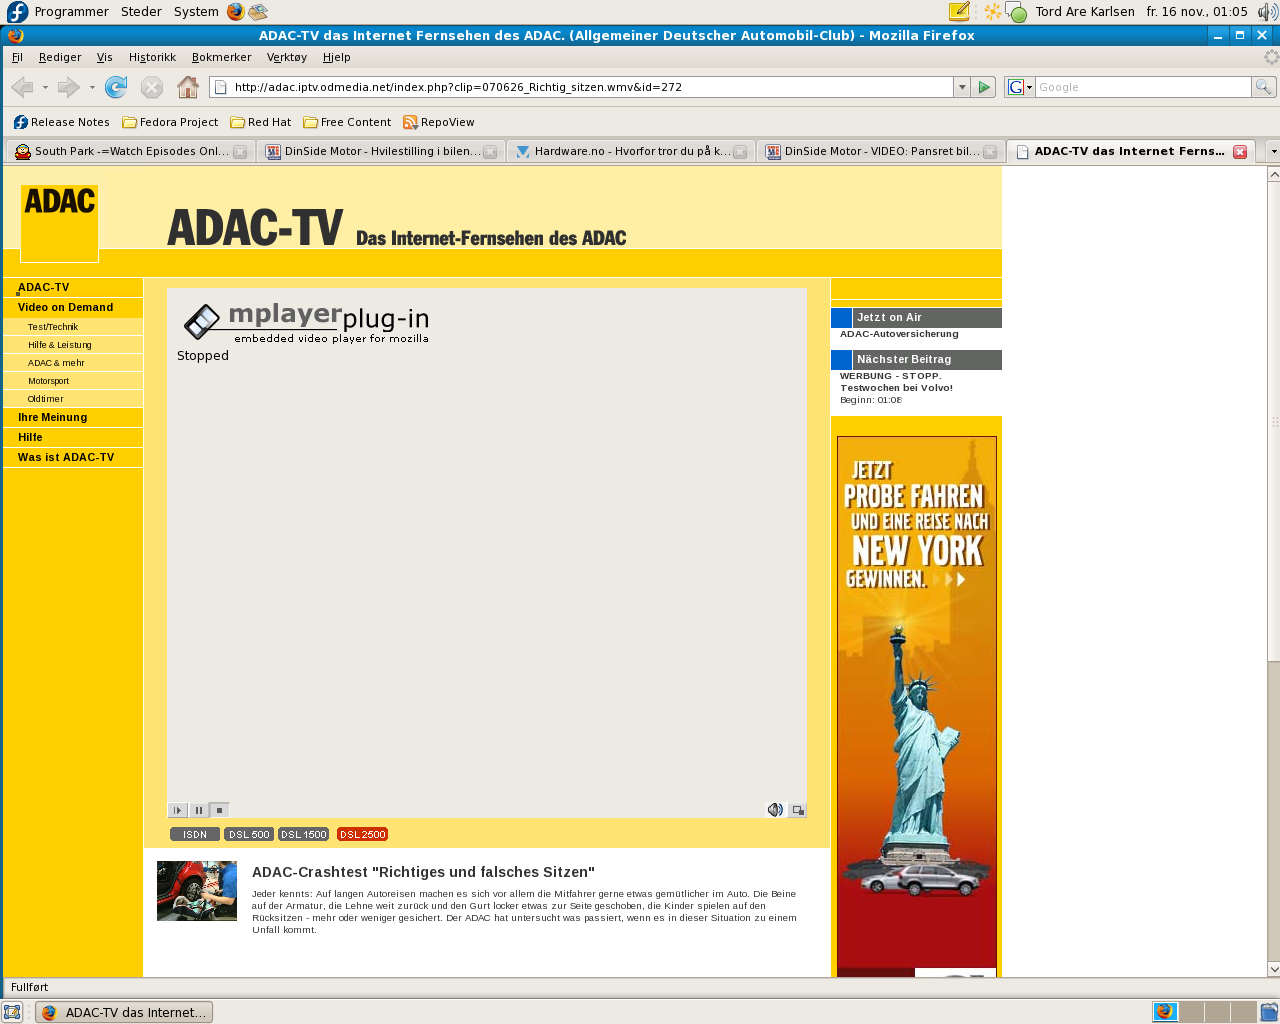Click the search magnifier button
Viewport: 1280px width, 1024px height.
click(1263, 87)
